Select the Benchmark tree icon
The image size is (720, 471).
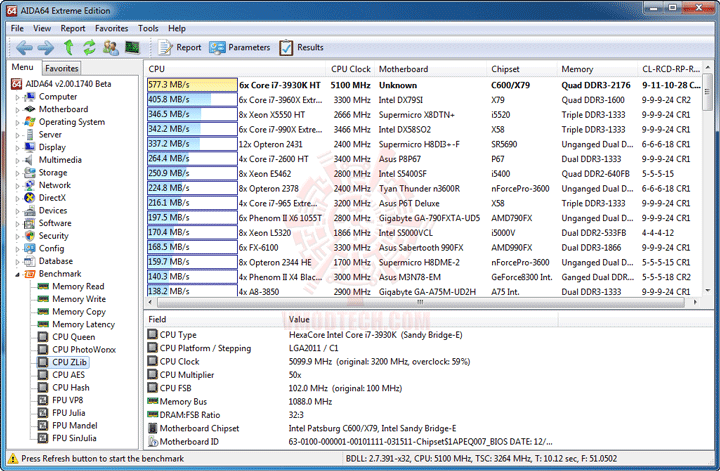pos(30,274)
